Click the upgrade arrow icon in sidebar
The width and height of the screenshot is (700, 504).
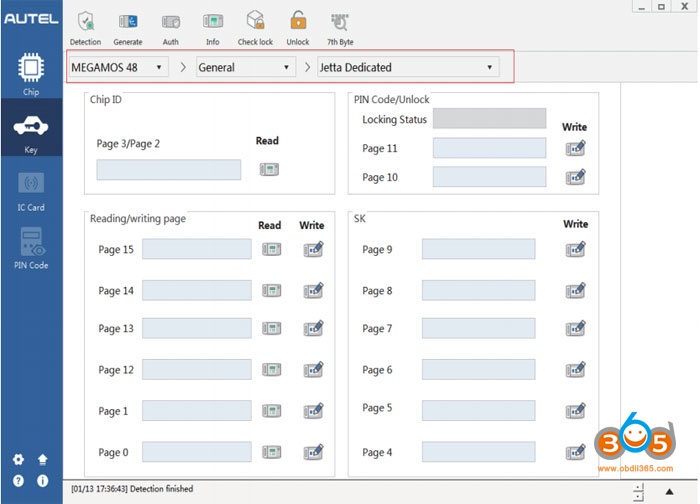pos(42,459)
